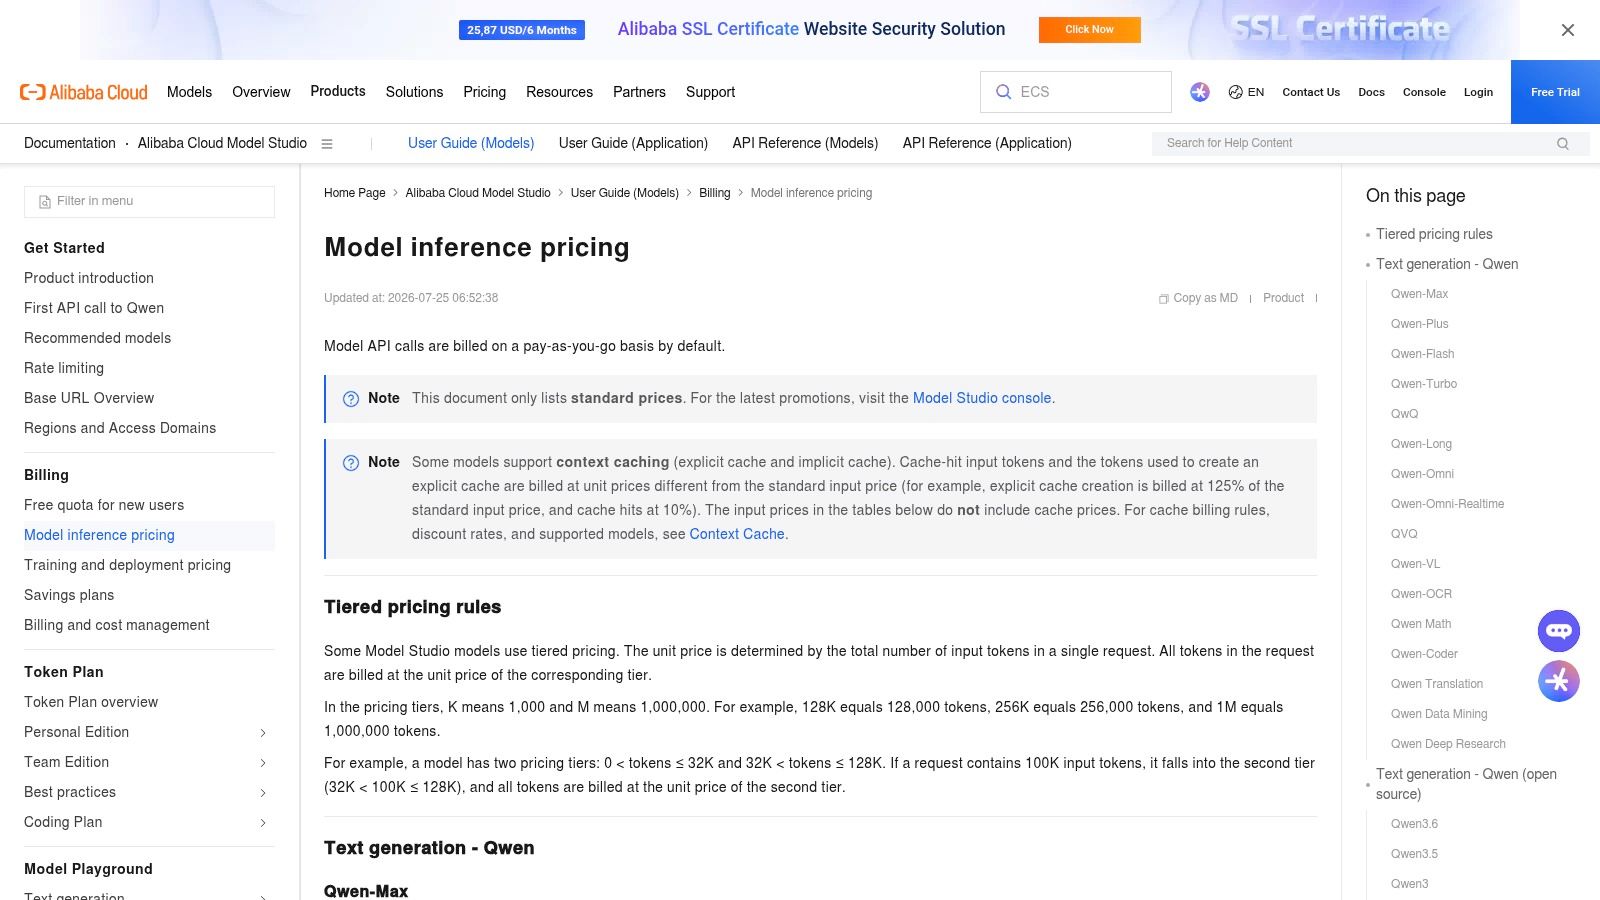Open the Console link
Image resolution: width=1600 pixels, height=900 pixels.
click(1424, 92)
